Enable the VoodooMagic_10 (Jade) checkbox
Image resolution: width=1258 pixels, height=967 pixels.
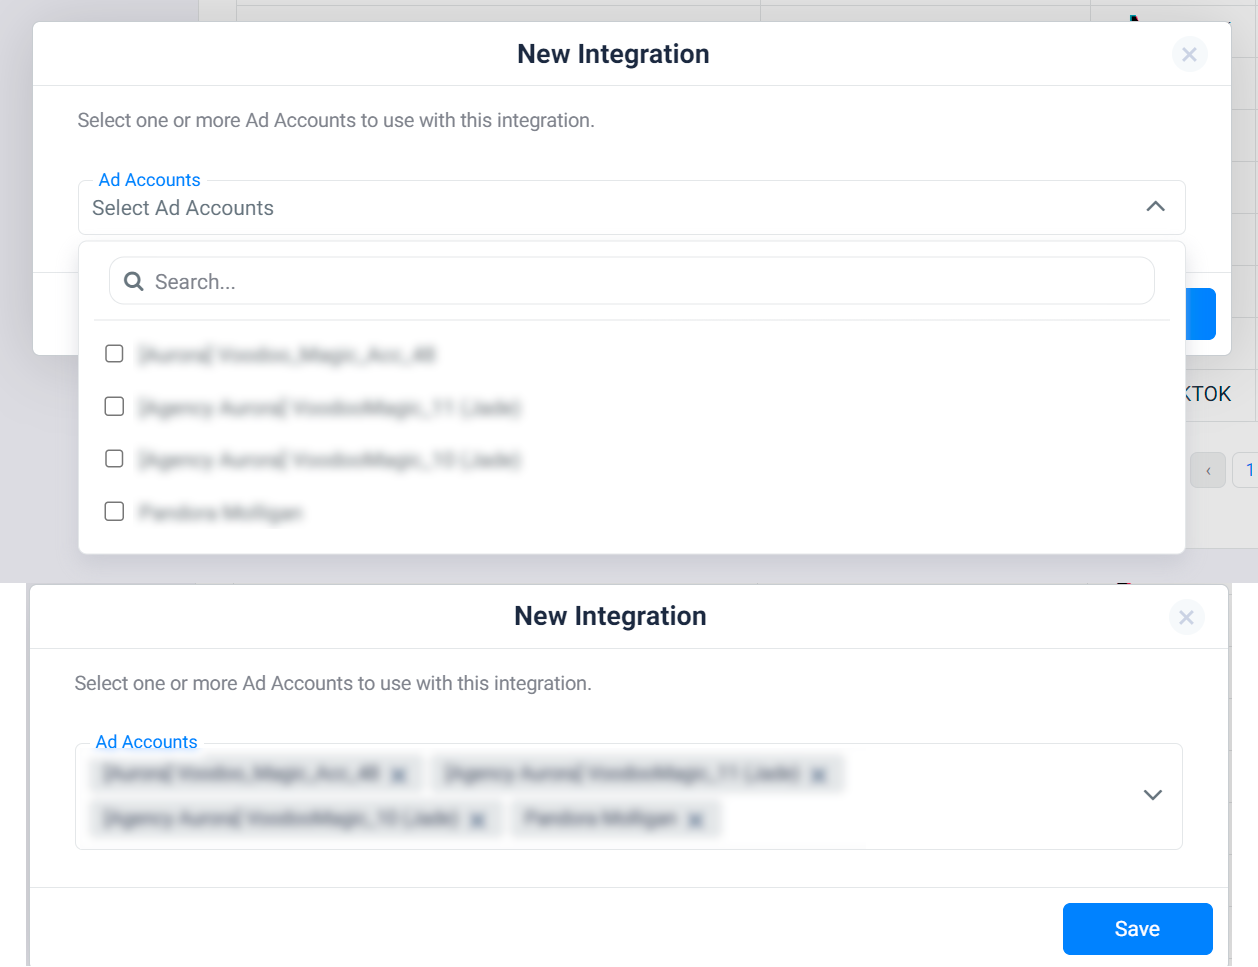click(x=114, y=458)
